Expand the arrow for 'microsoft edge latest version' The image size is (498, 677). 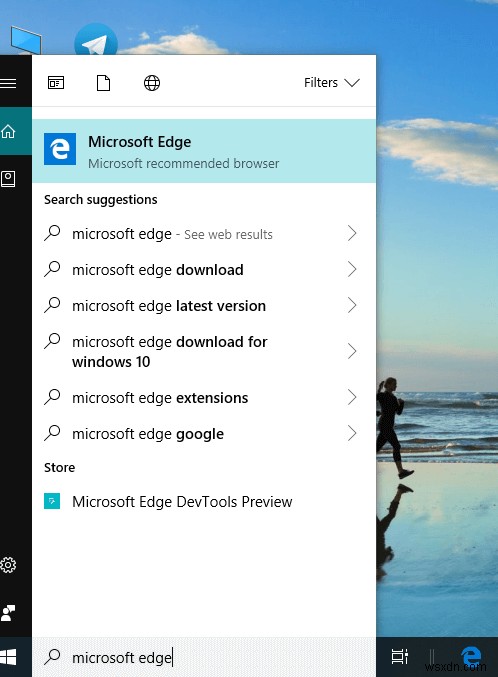click(352, 305)
